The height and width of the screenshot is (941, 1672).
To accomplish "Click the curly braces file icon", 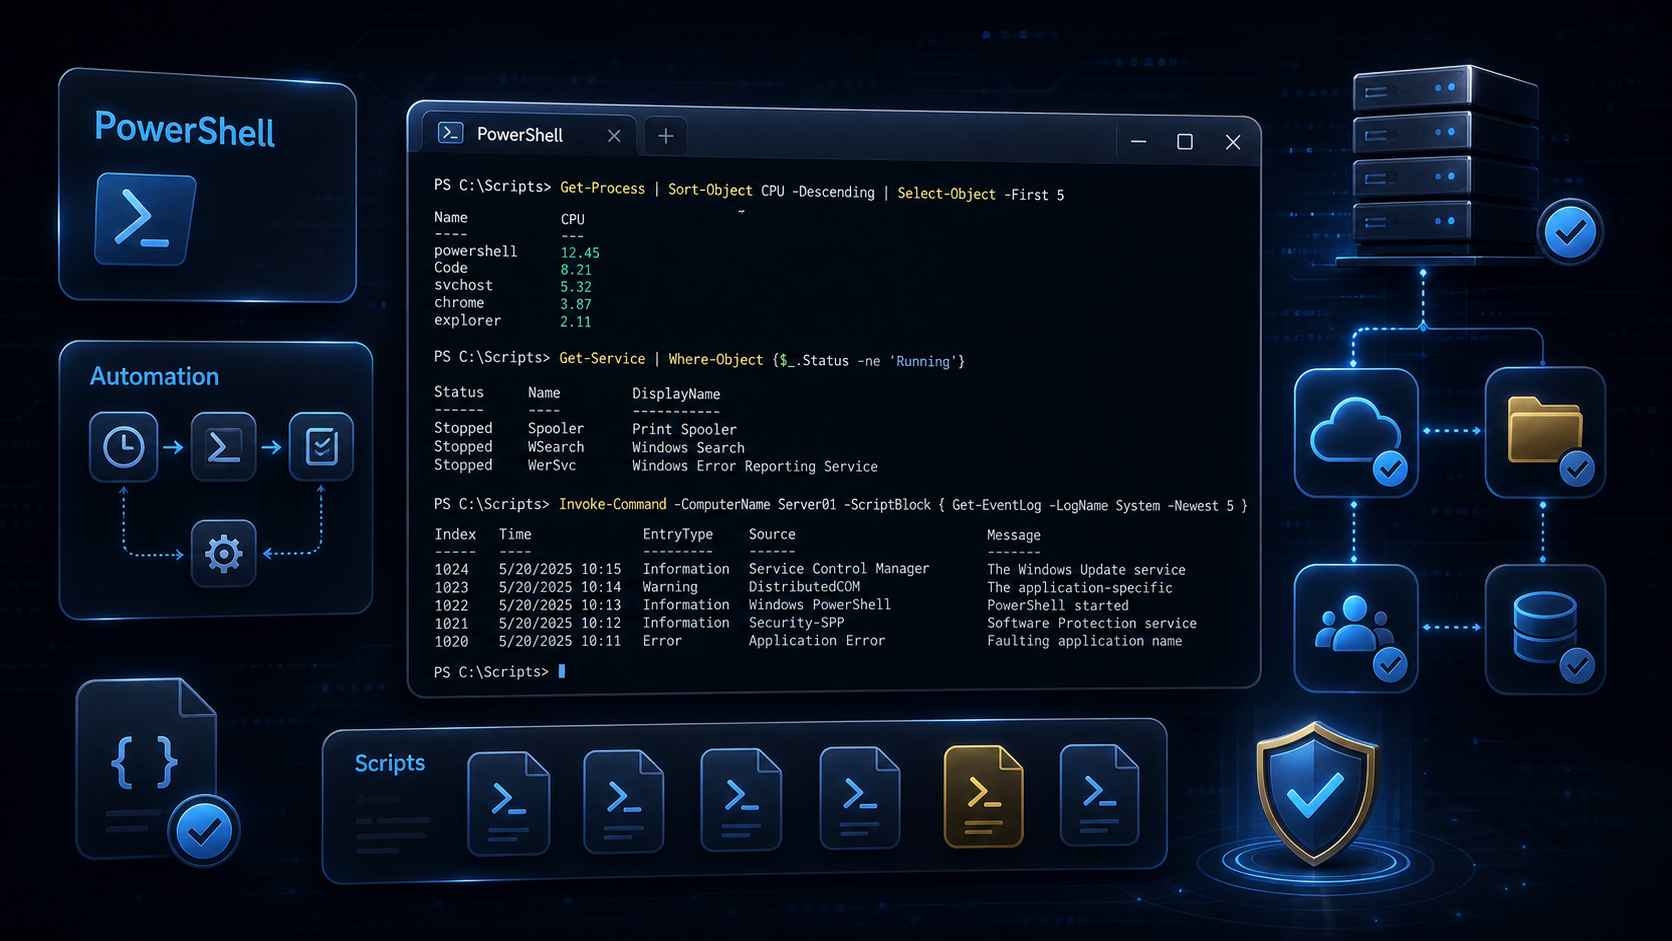I will (x=146, y=767).
